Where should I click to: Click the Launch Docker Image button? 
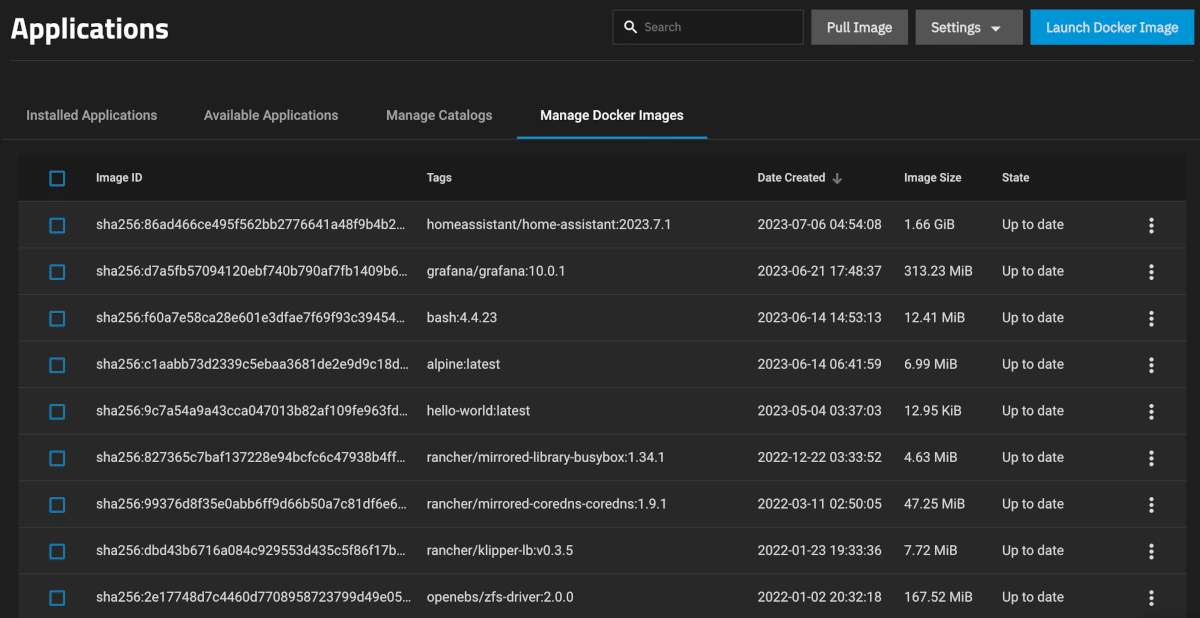point(1112,27)
